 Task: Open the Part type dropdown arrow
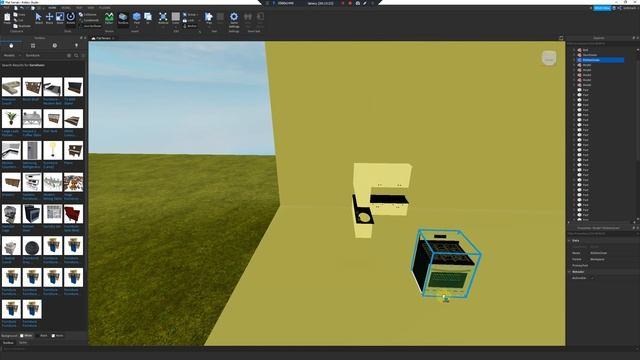(x=137, y=27)
